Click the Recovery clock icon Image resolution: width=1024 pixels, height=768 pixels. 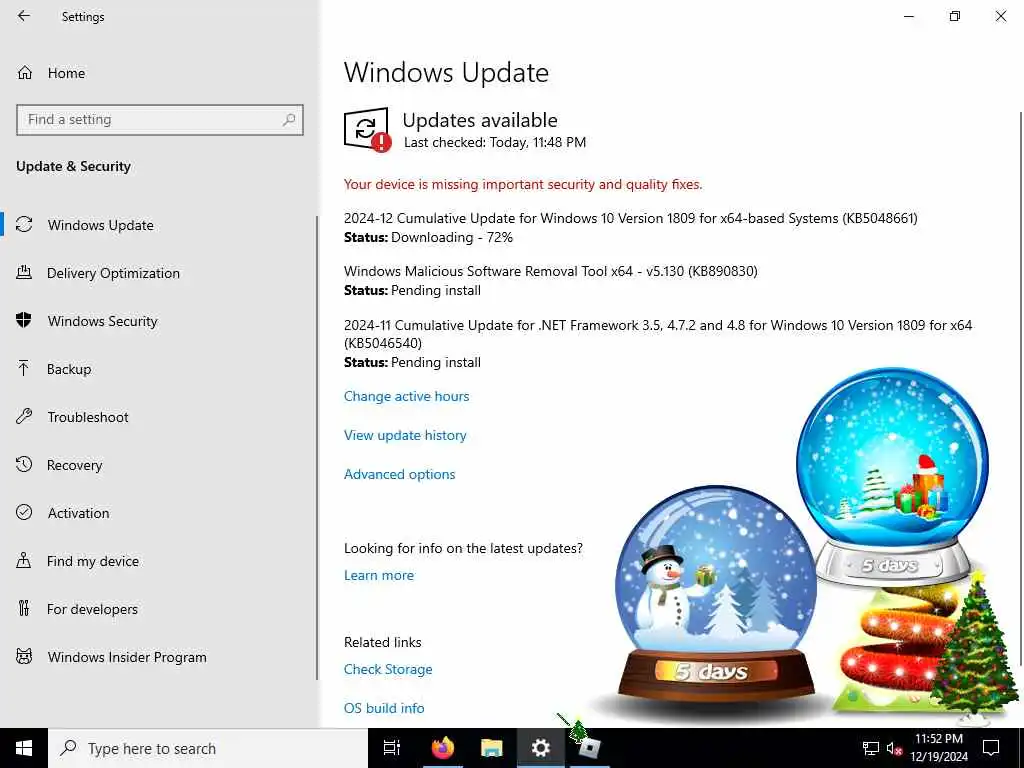pos(24,464)
